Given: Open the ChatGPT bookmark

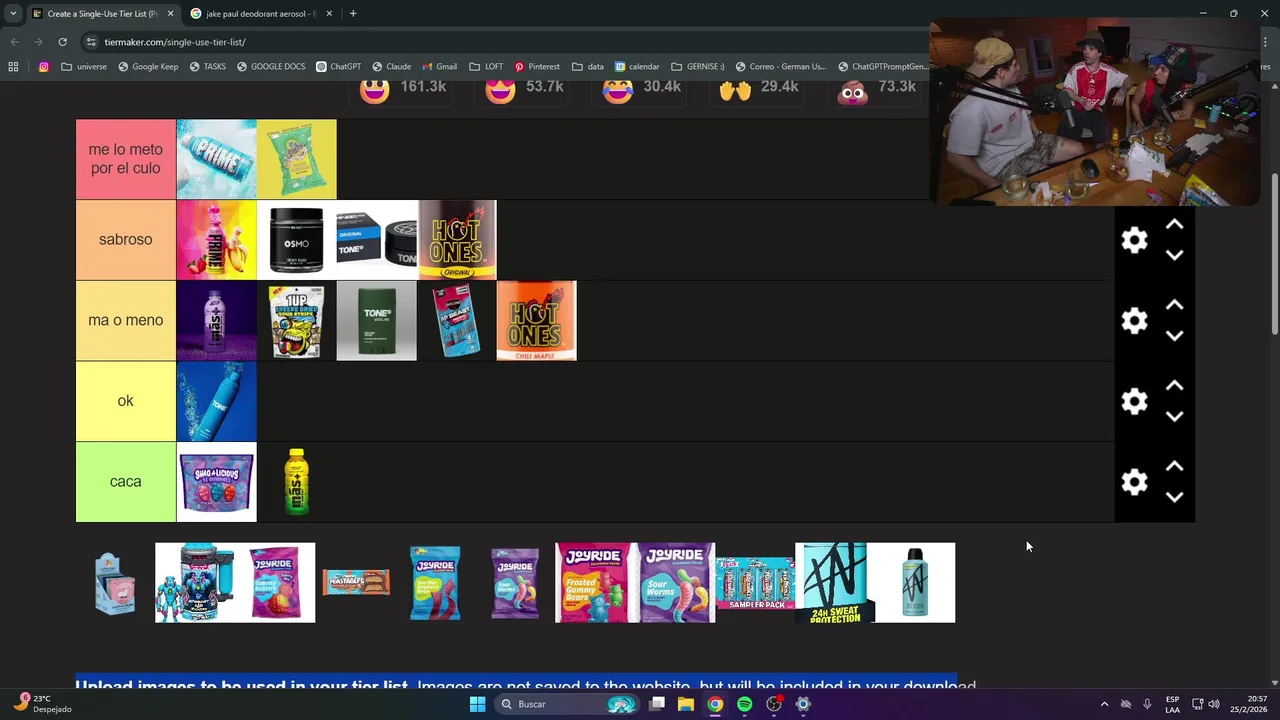Looking at the screenshot, I should tap(339, 67).
